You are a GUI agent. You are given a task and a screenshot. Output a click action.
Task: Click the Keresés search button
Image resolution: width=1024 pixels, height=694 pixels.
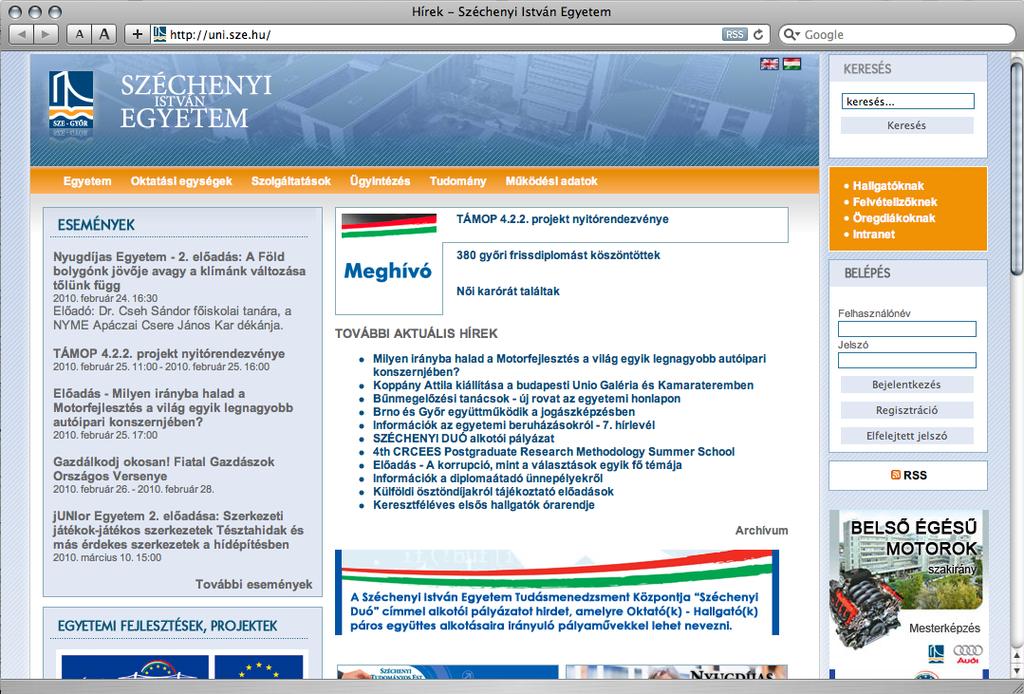906,125
